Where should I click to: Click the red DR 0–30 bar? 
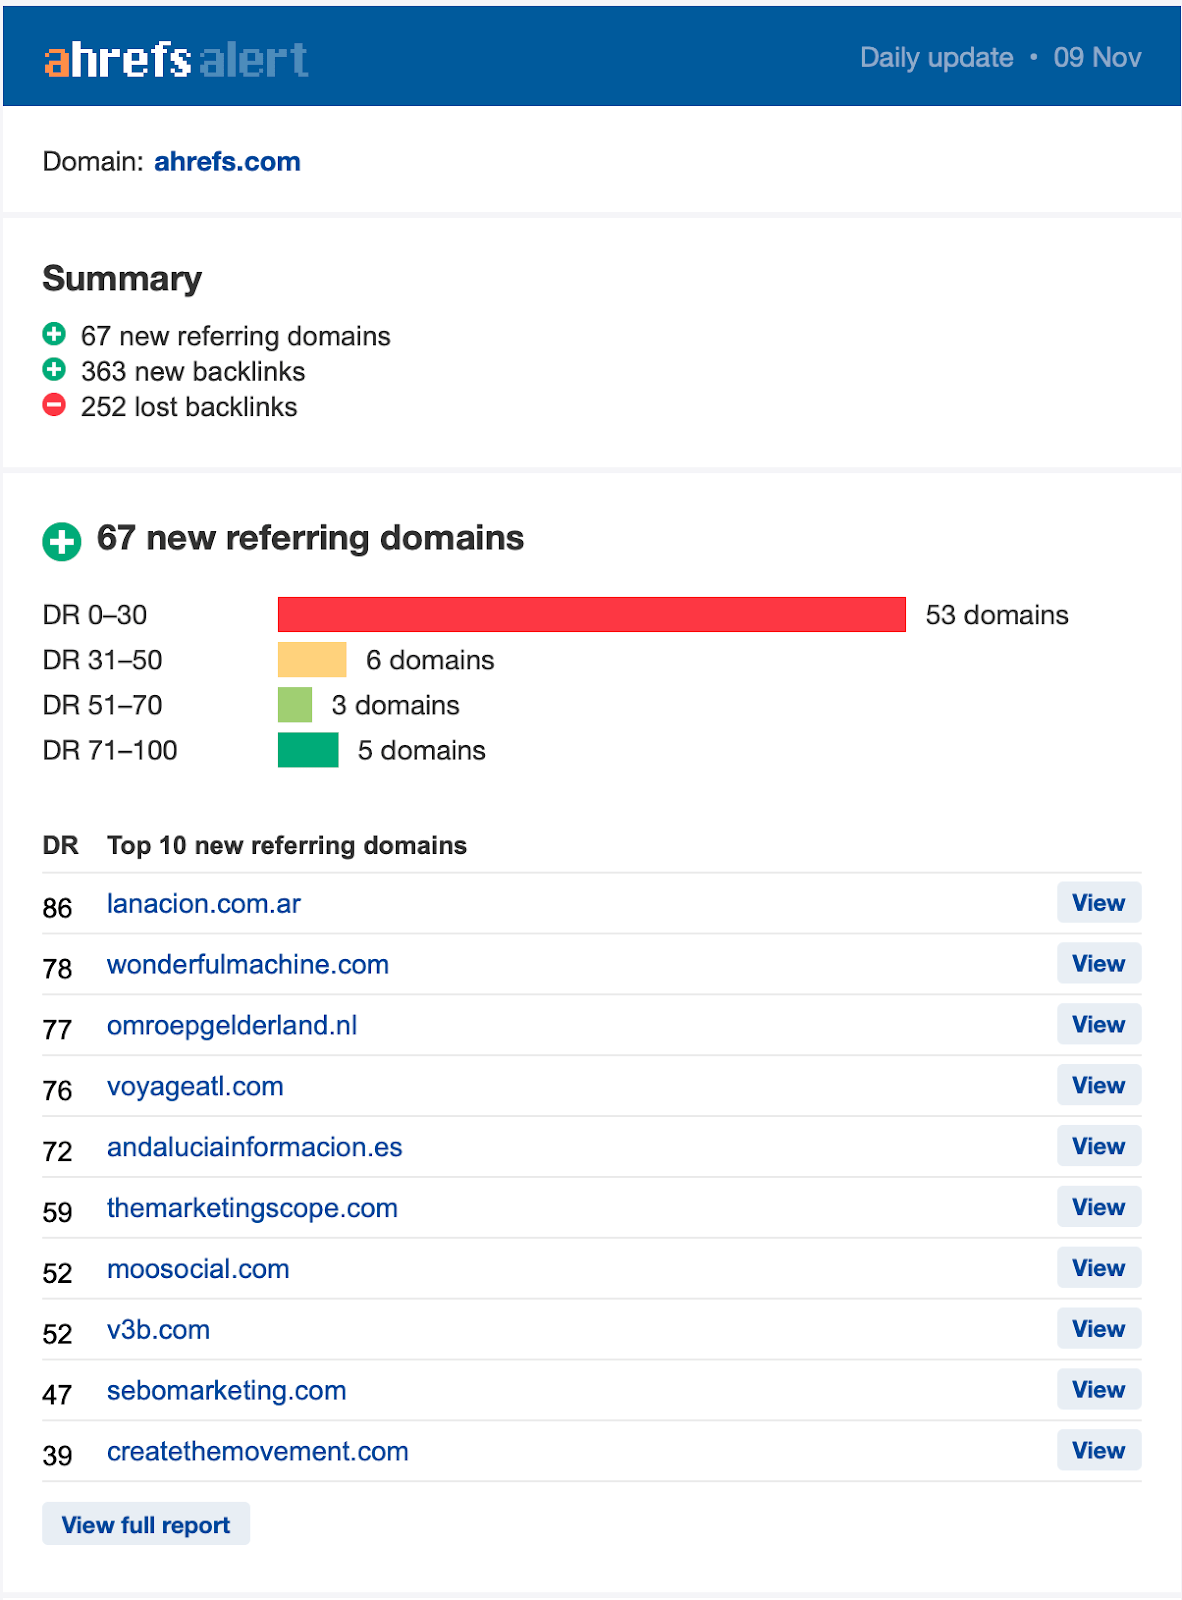(591, 614)
